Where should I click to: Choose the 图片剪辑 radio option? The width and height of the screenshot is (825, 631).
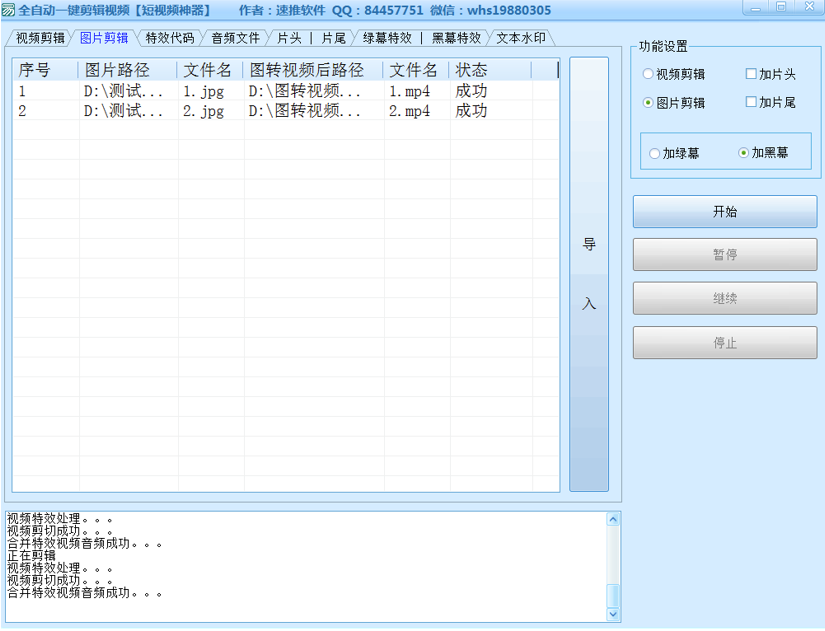click(x=648, y=103)
